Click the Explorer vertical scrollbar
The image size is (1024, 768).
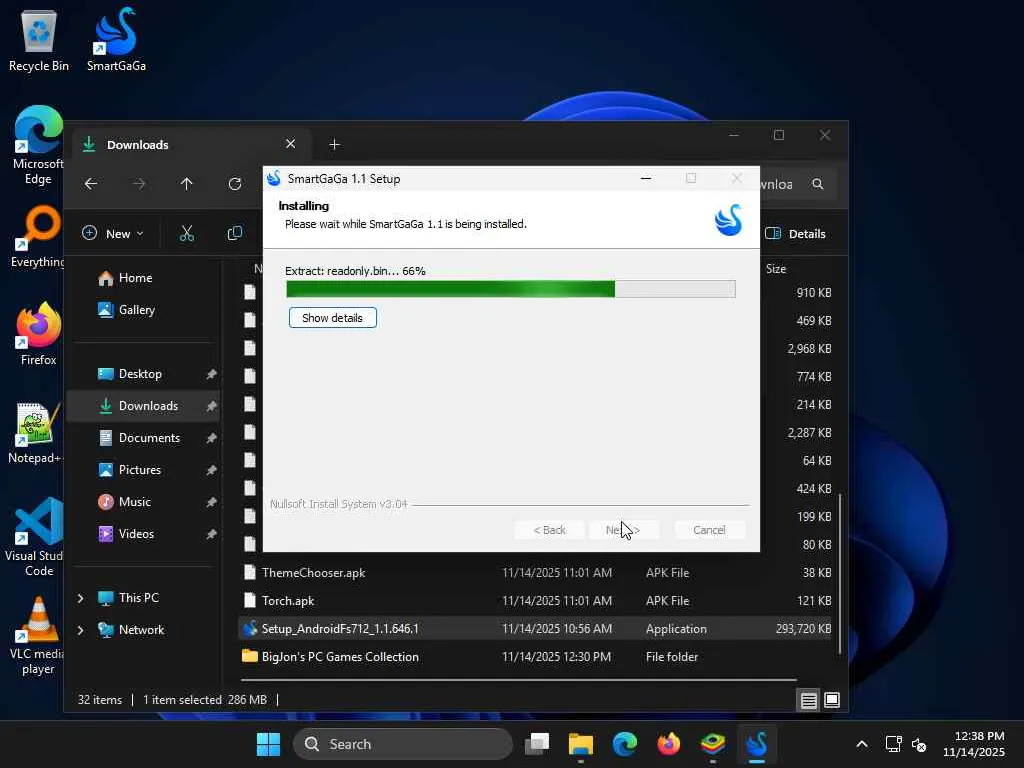[x=840, y=573]
